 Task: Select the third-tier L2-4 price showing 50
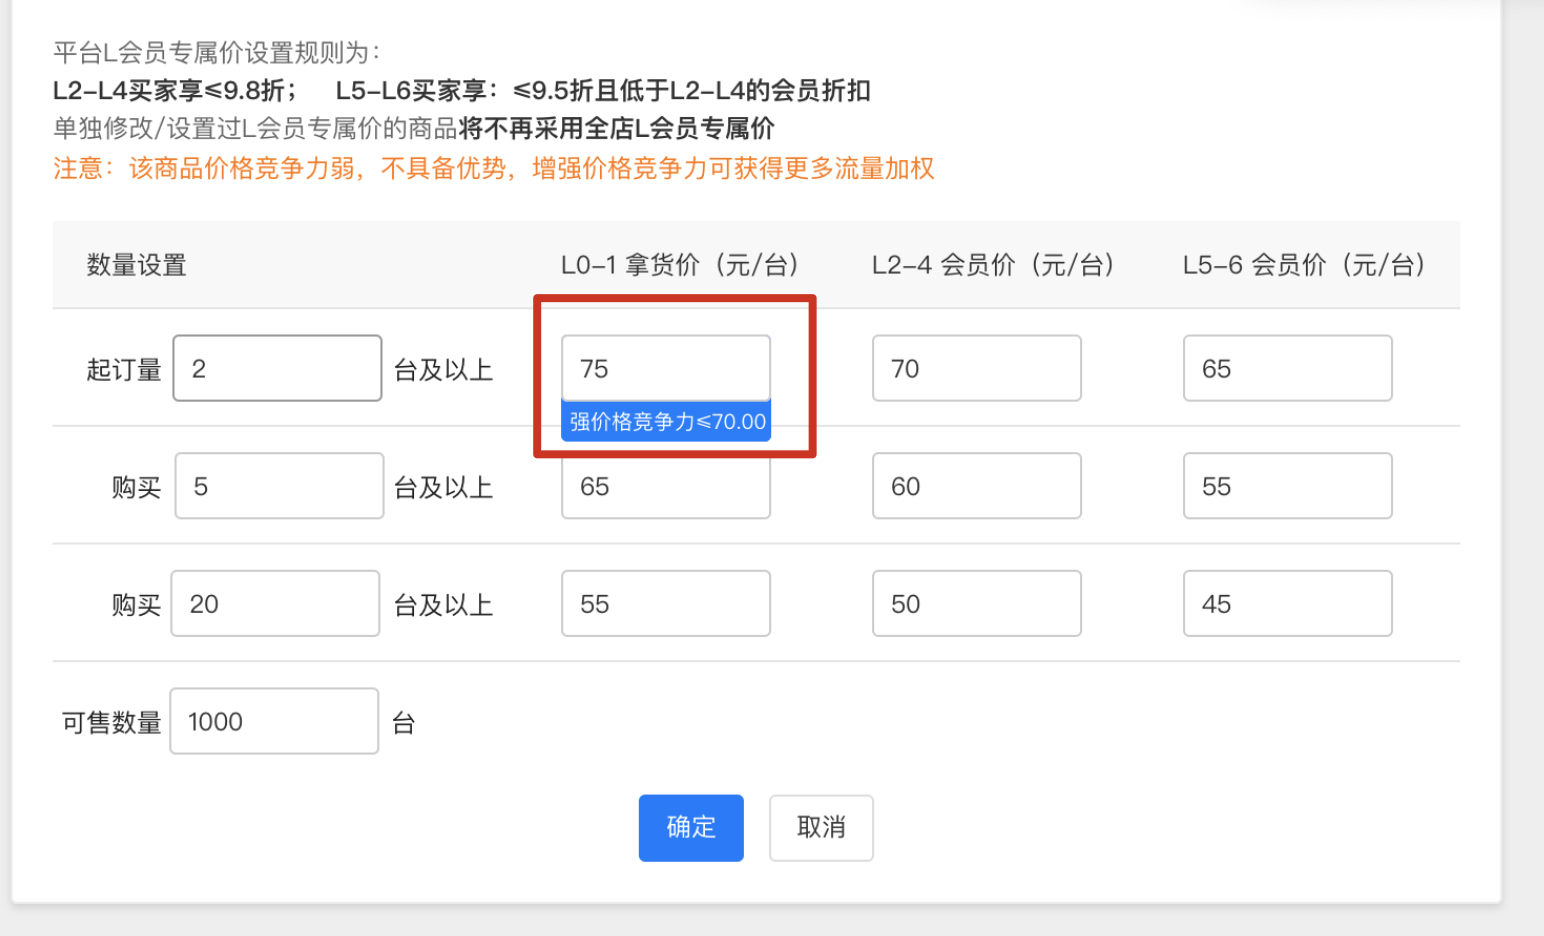(976, 603)
